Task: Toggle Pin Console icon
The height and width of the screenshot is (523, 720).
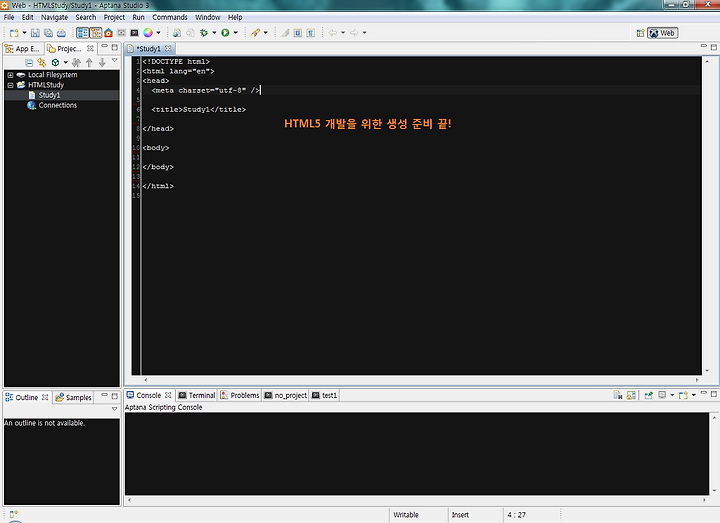Action: coord(648,395)
